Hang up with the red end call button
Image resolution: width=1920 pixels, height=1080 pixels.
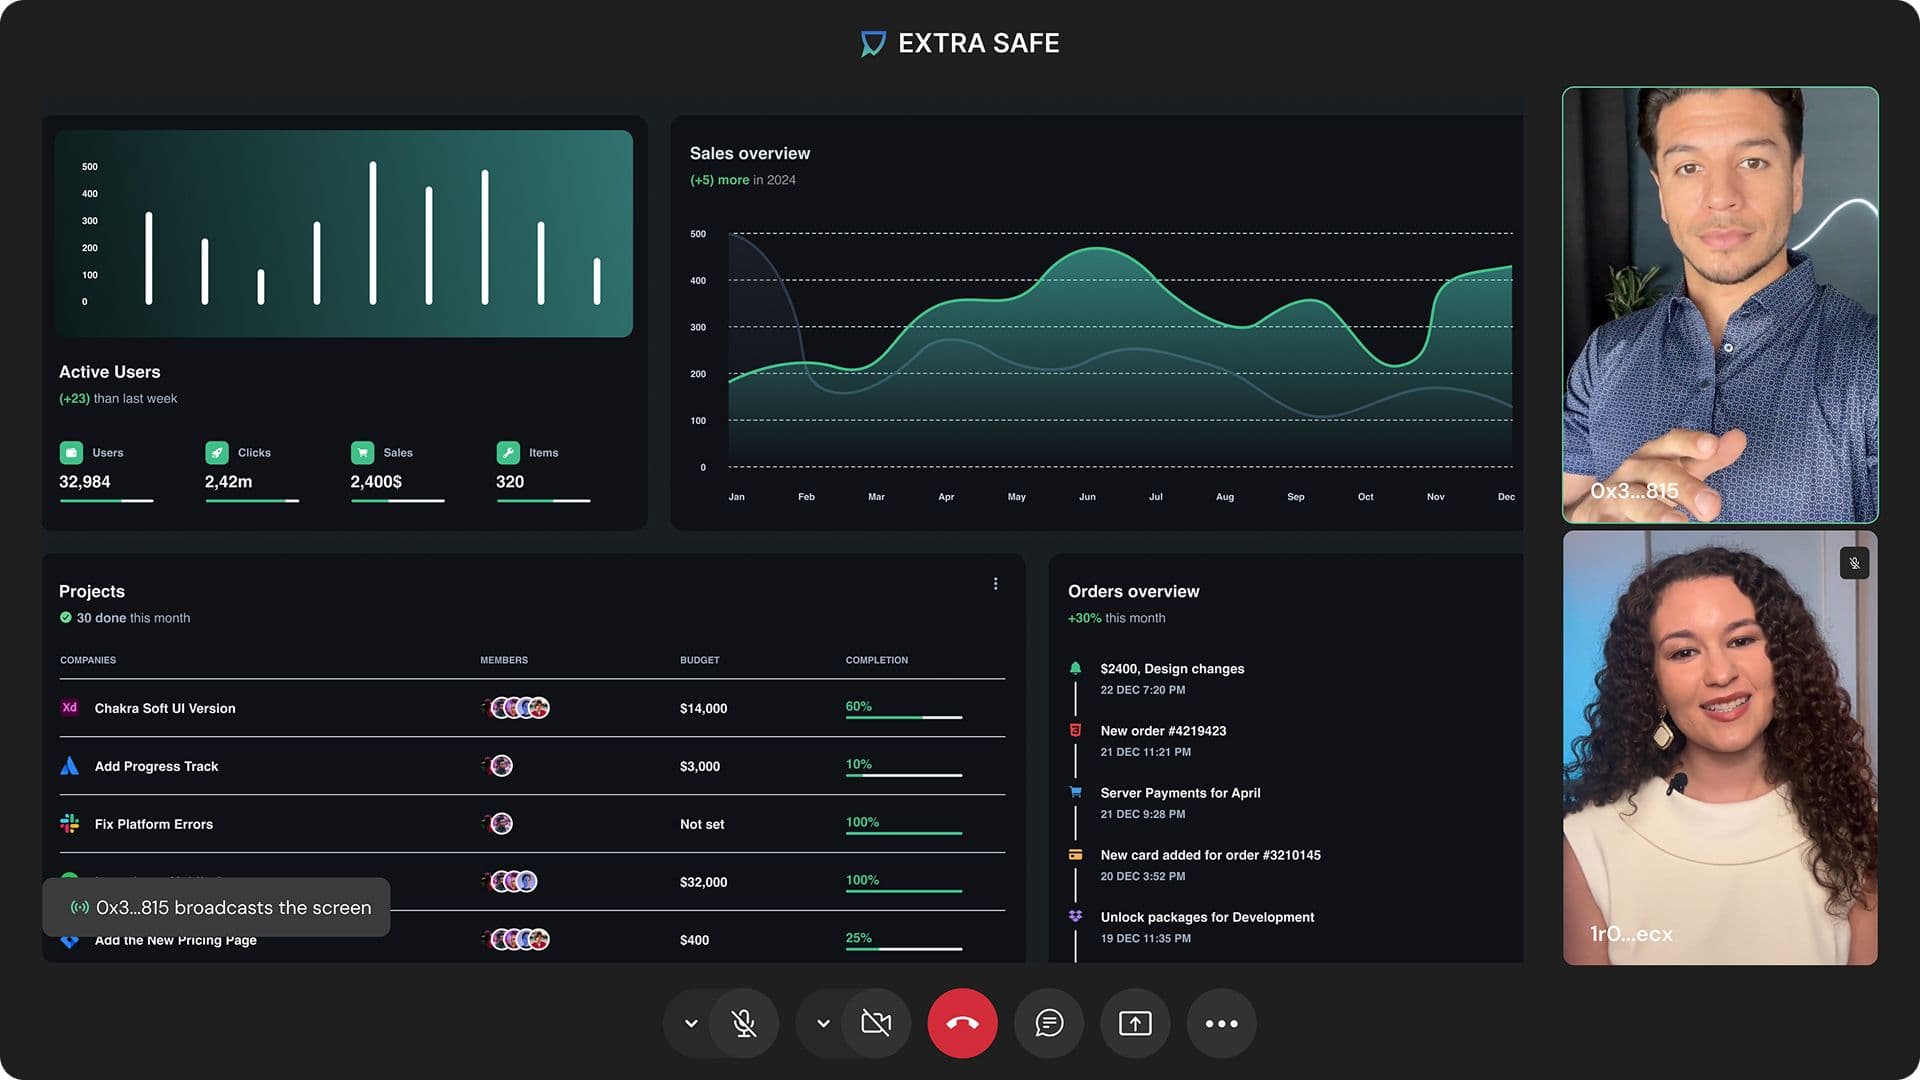tap(962, 1023)
